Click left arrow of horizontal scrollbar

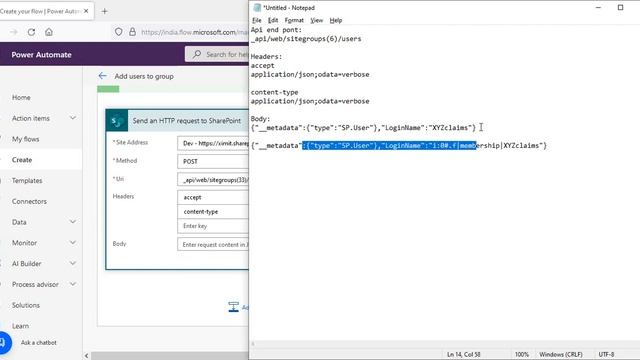[x=87, y=356]
